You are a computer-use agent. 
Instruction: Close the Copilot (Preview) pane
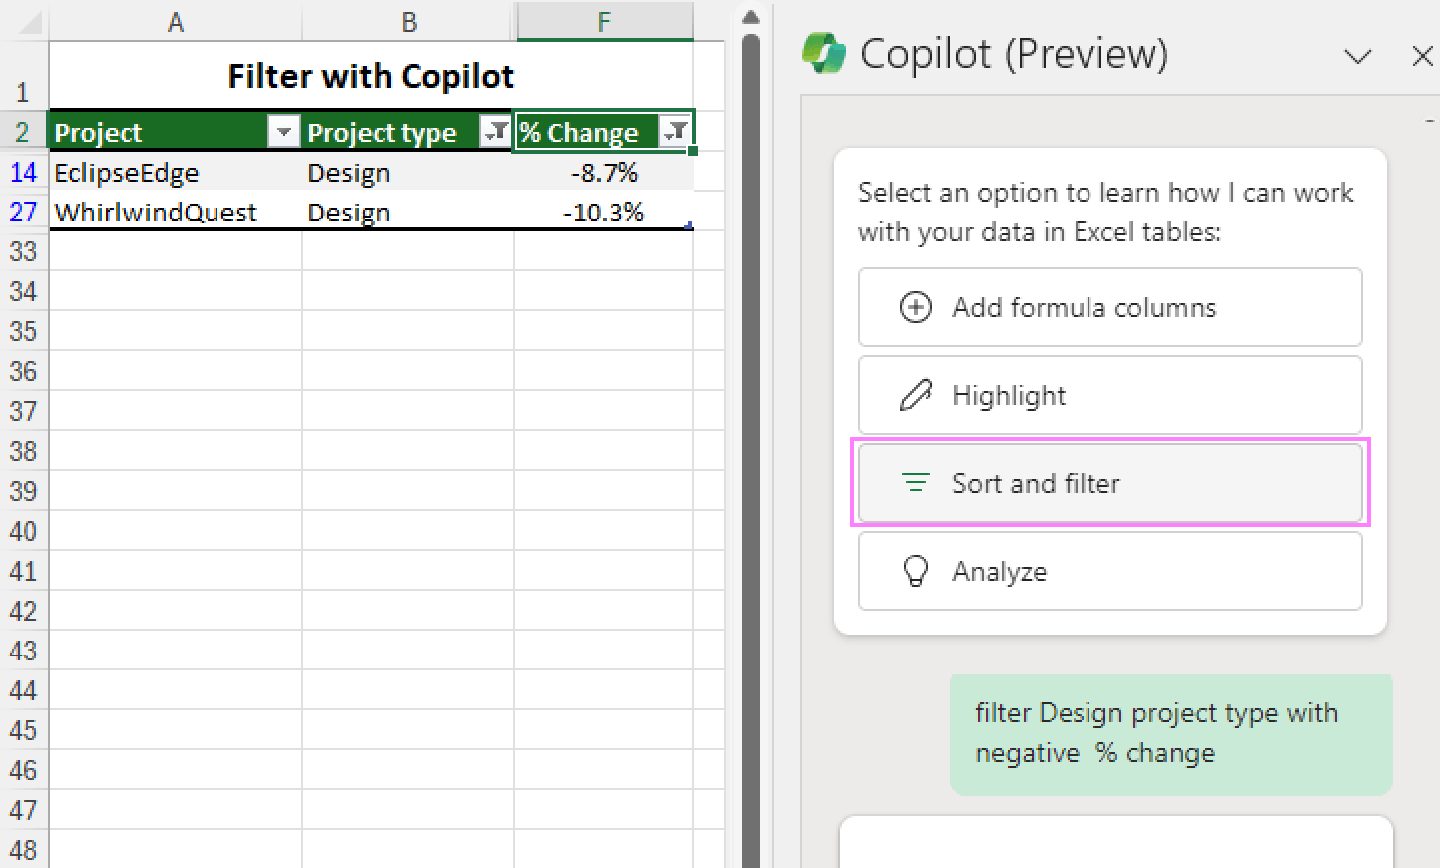pos(1422,56)
